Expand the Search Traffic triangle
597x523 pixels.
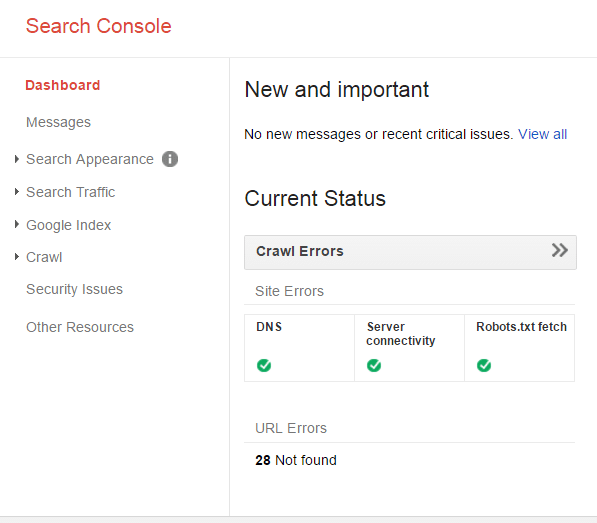(x=16, y=192)
